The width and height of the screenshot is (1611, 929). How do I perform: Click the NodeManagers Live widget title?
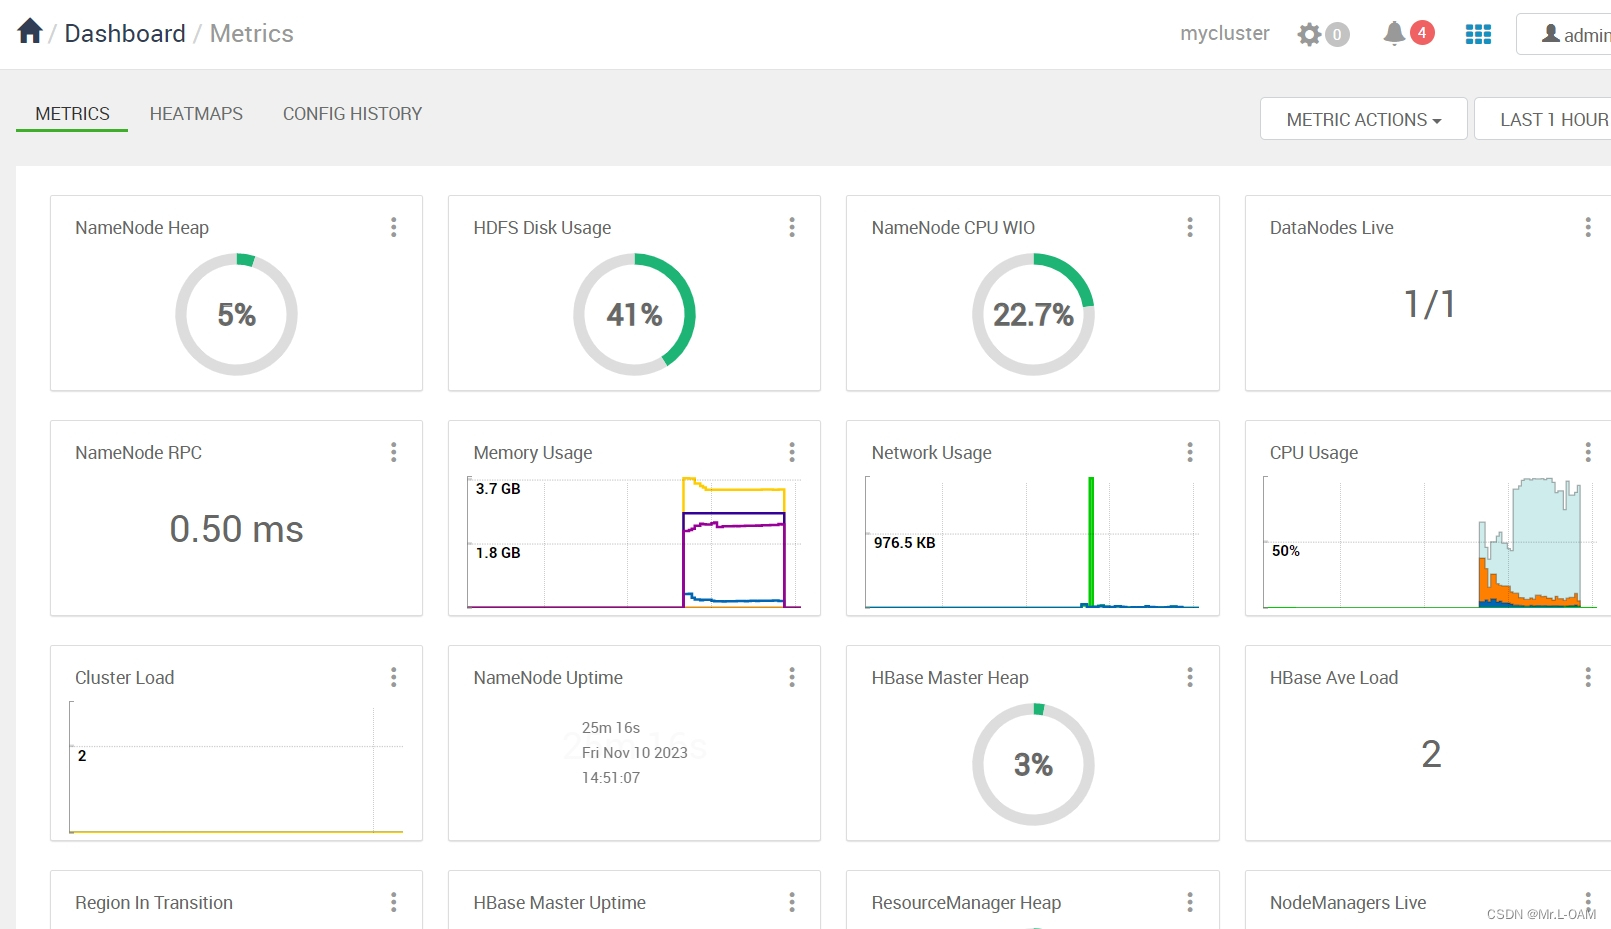point(1348,903)
